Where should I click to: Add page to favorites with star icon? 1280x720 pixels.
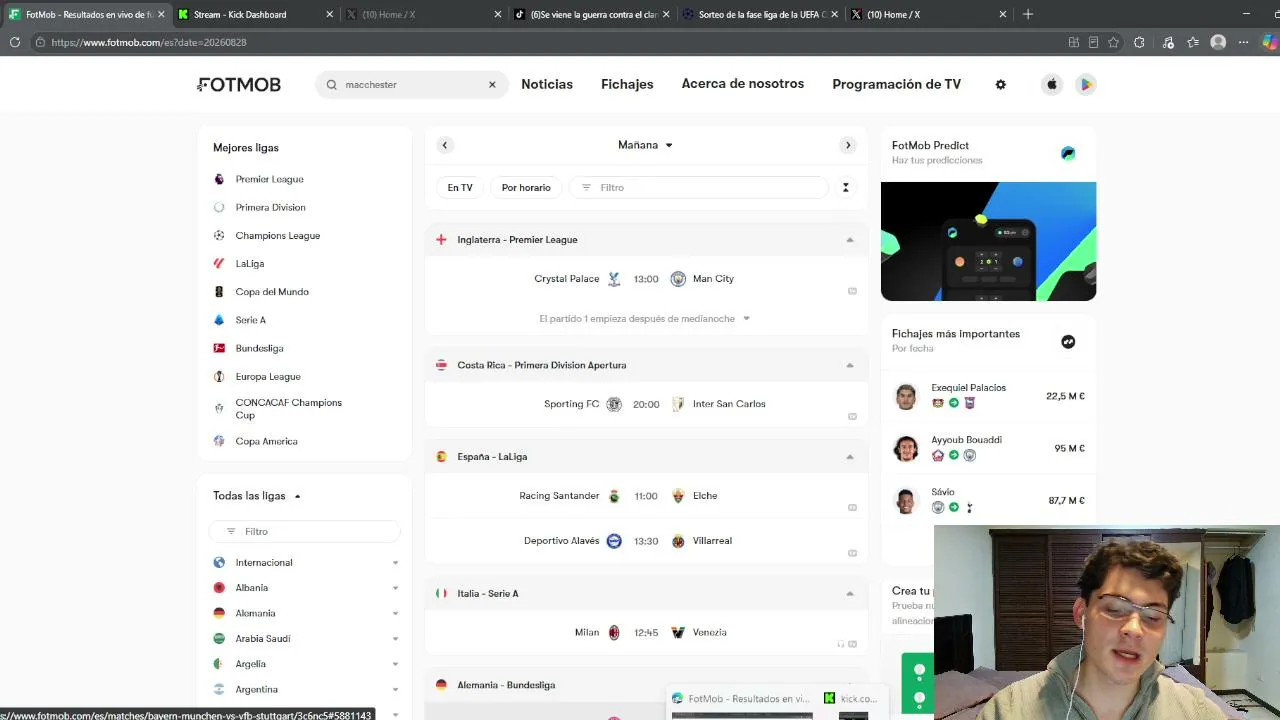click(x=1113, y=42)
